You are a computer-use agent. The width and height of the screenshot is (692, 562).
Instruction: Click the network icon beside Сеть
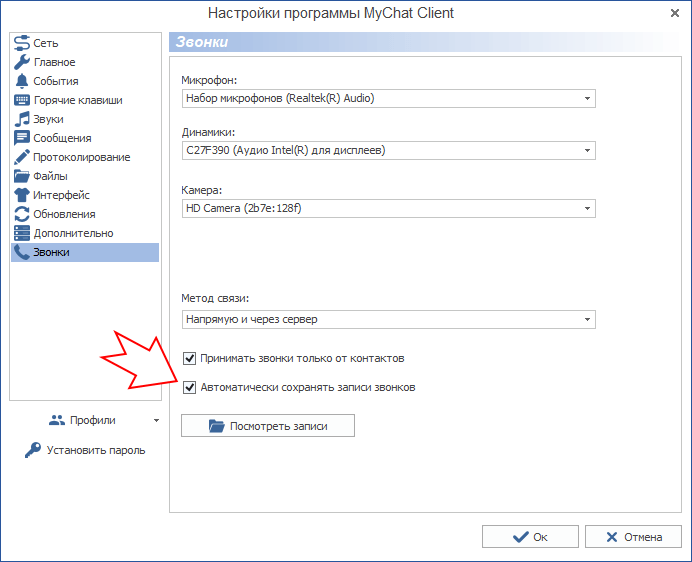click(22, 43)
